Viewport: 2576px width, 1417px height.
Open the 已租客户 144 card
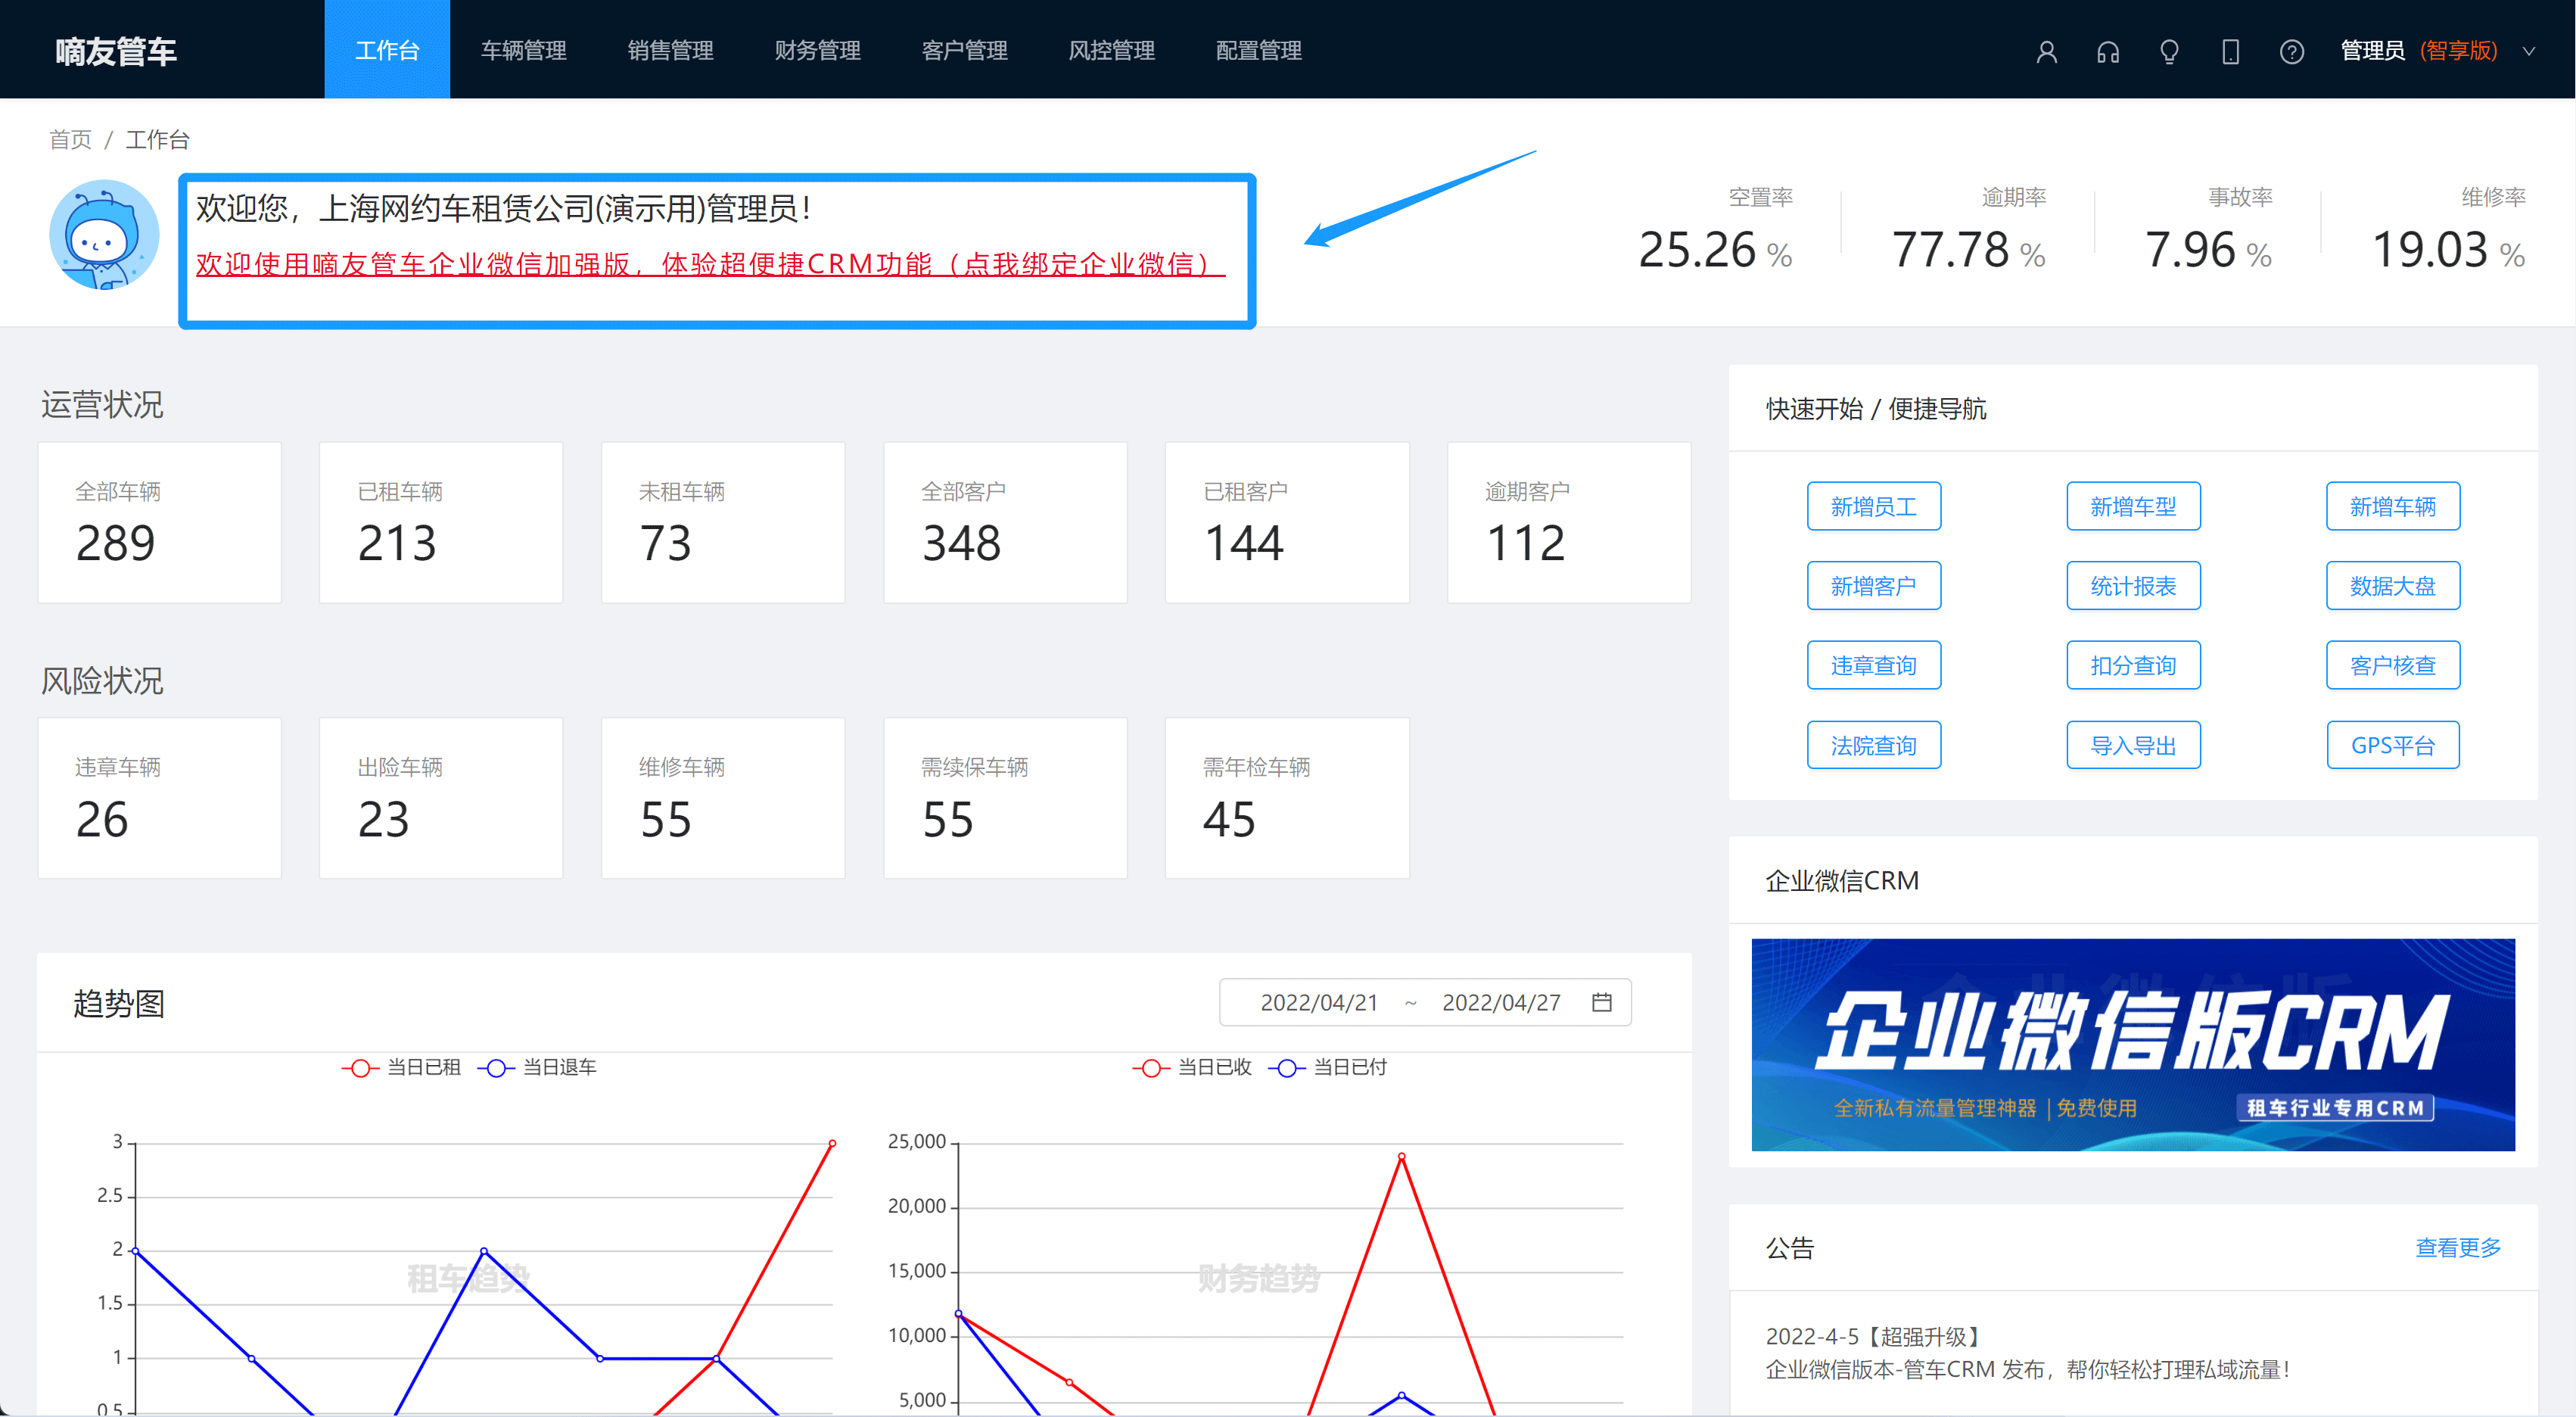pos(1287,522)
